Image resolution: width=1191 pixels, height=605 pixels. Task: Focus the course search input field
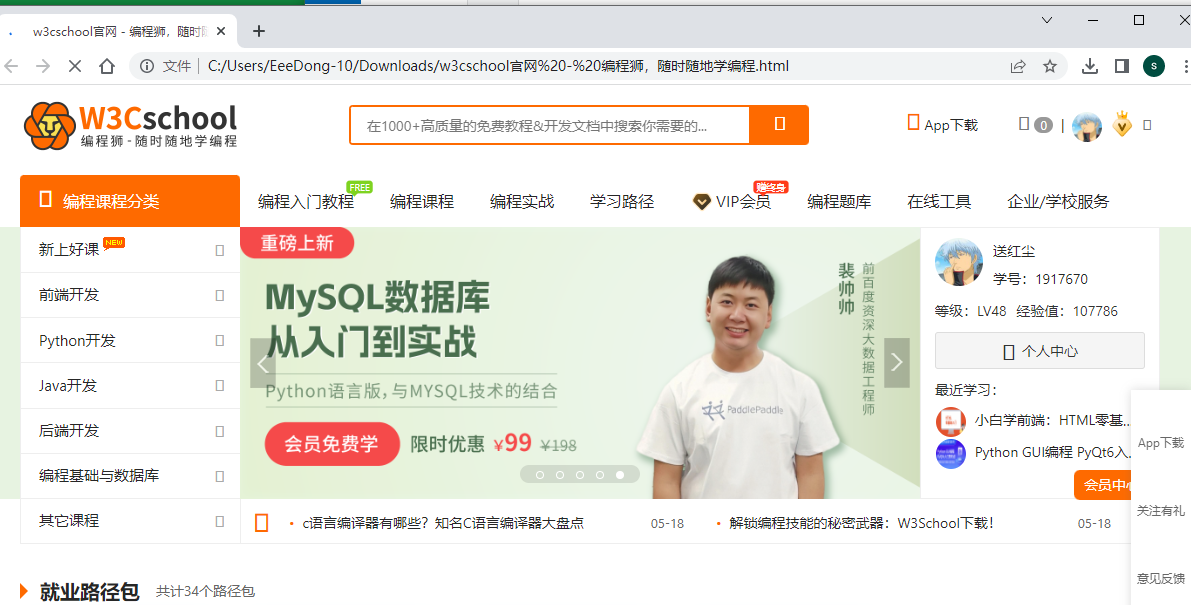550,125
